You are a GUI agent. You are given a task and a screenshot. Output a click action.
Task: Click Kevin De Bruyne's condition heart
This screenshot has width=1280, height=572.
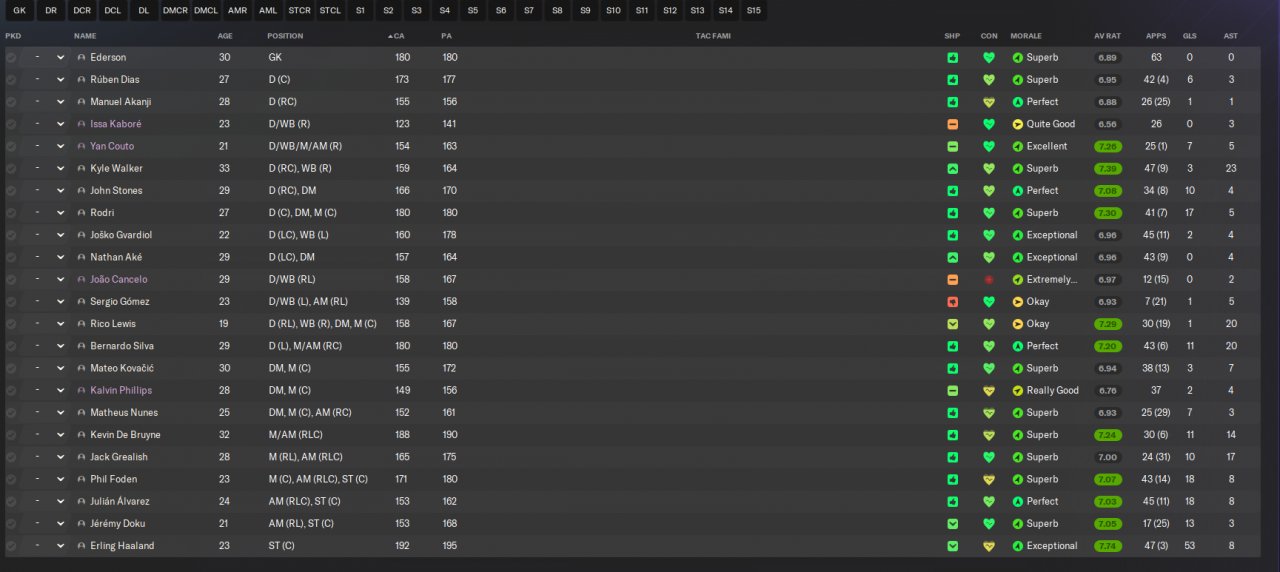989,435
